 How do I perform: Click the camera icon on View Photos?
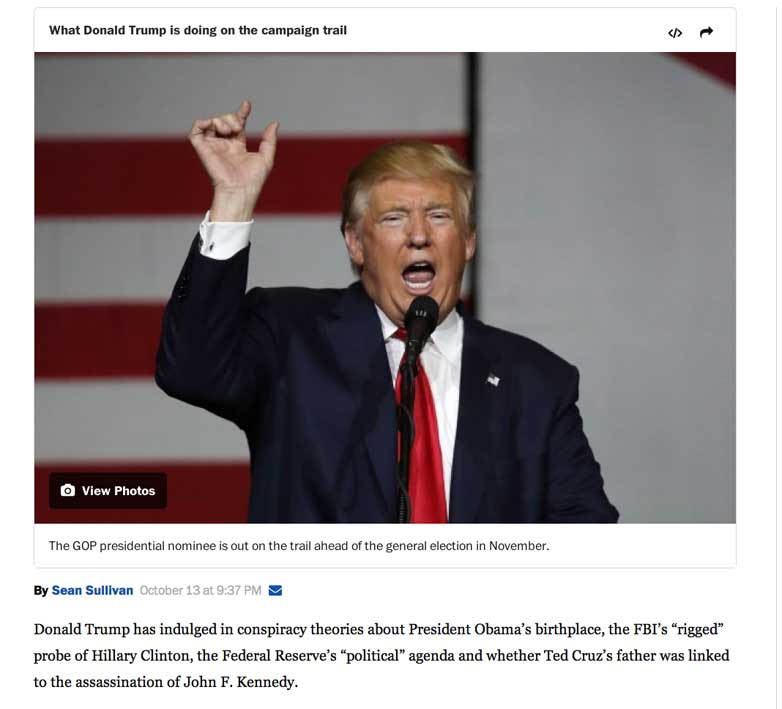68,491
